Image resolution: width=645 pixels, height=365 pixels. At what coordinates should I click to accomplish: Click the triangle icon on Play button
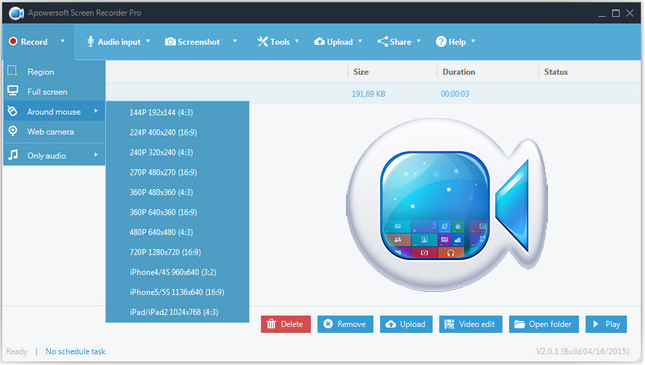pyautogui.click(x=596, y=324)
